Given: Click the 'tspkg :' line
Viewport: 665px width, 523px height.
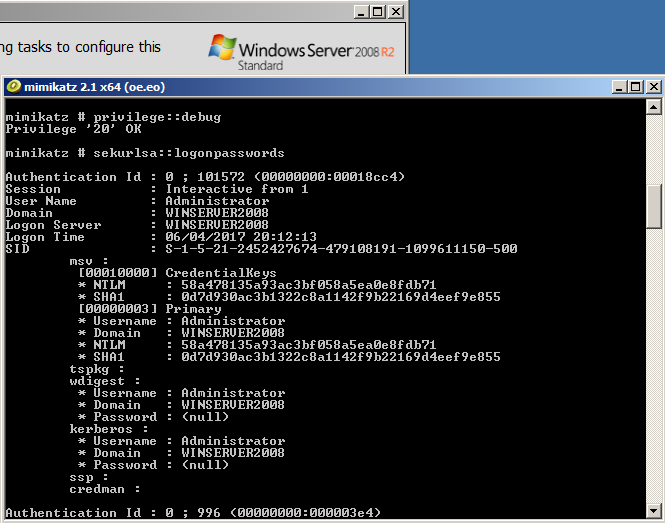Looking at the screenshot, I should point(97,369).
